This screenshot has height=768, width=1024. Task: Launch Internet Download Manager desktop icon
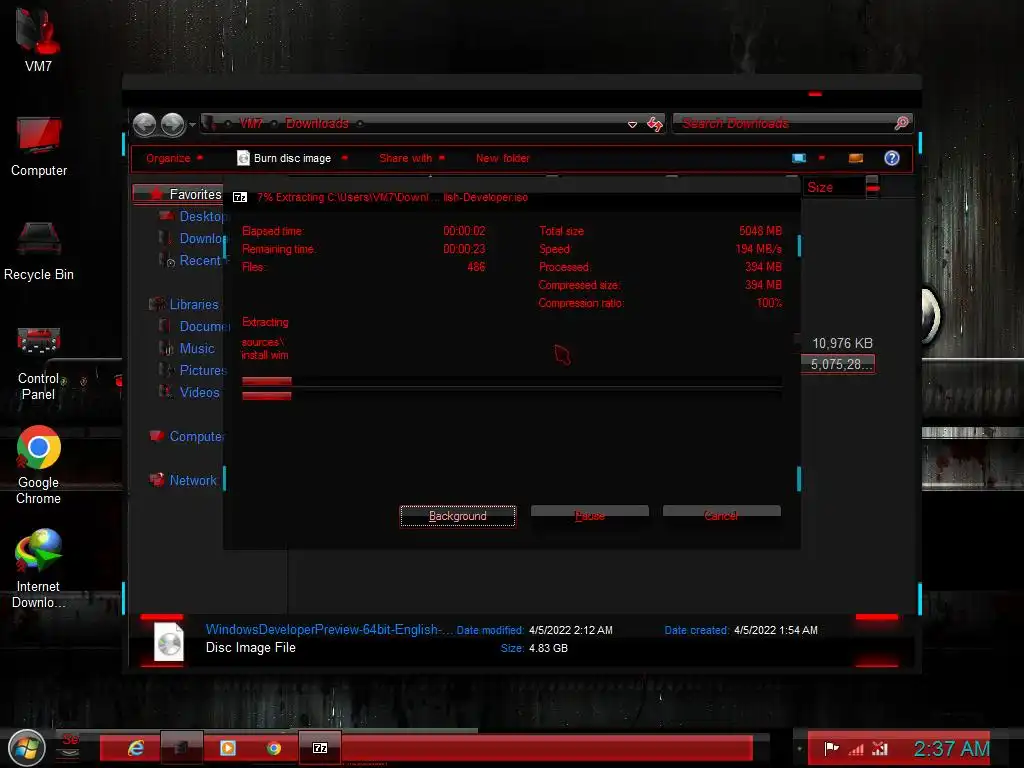pos(39,568)
